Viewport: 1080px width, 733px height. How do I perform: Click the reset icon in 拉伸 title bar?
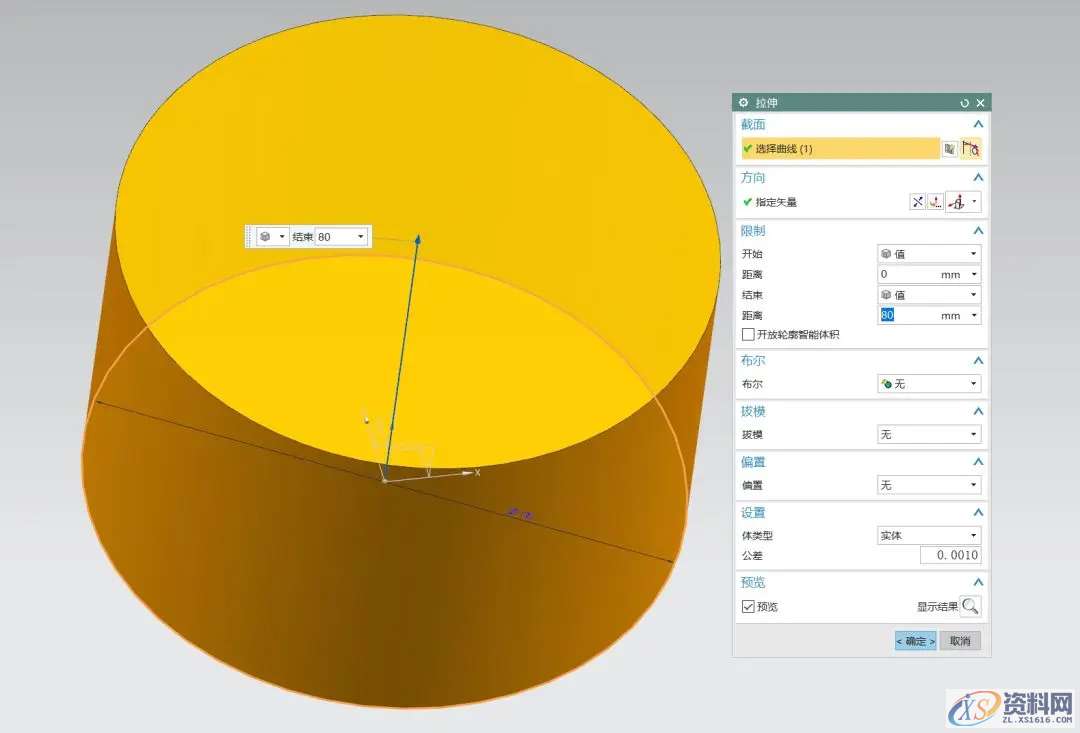(965, 103)
